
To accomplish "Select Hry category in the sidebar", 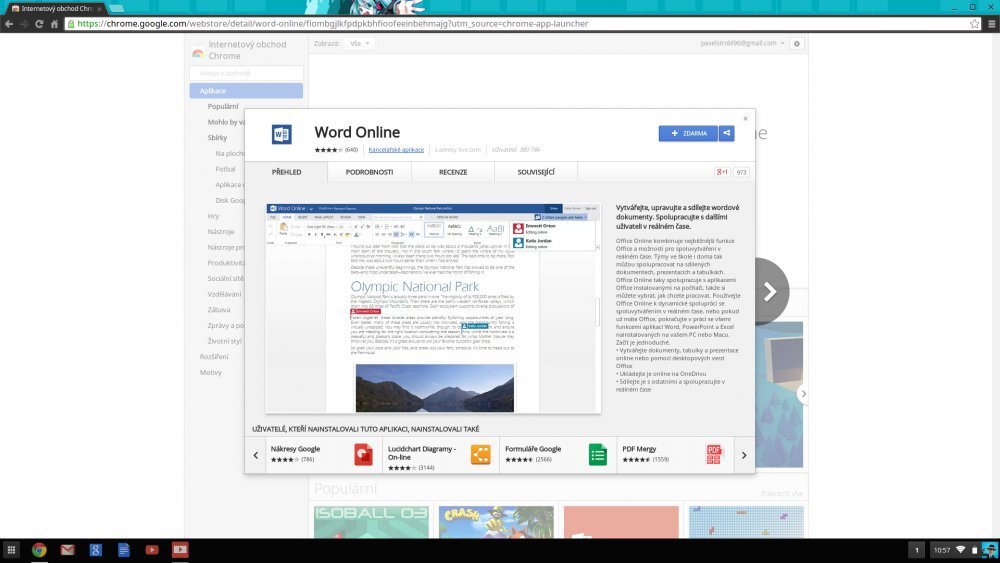I will pos(213,216).
